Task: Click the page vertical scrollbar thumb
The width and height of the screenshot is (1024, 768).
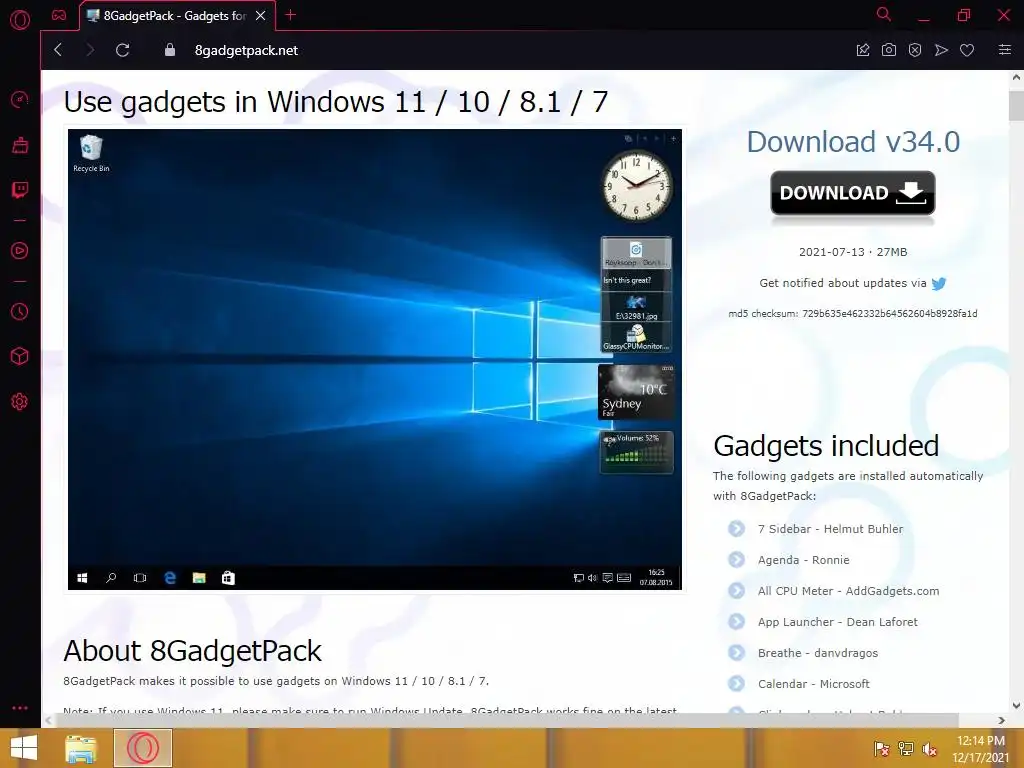Action: click(x=1016, y=106)
